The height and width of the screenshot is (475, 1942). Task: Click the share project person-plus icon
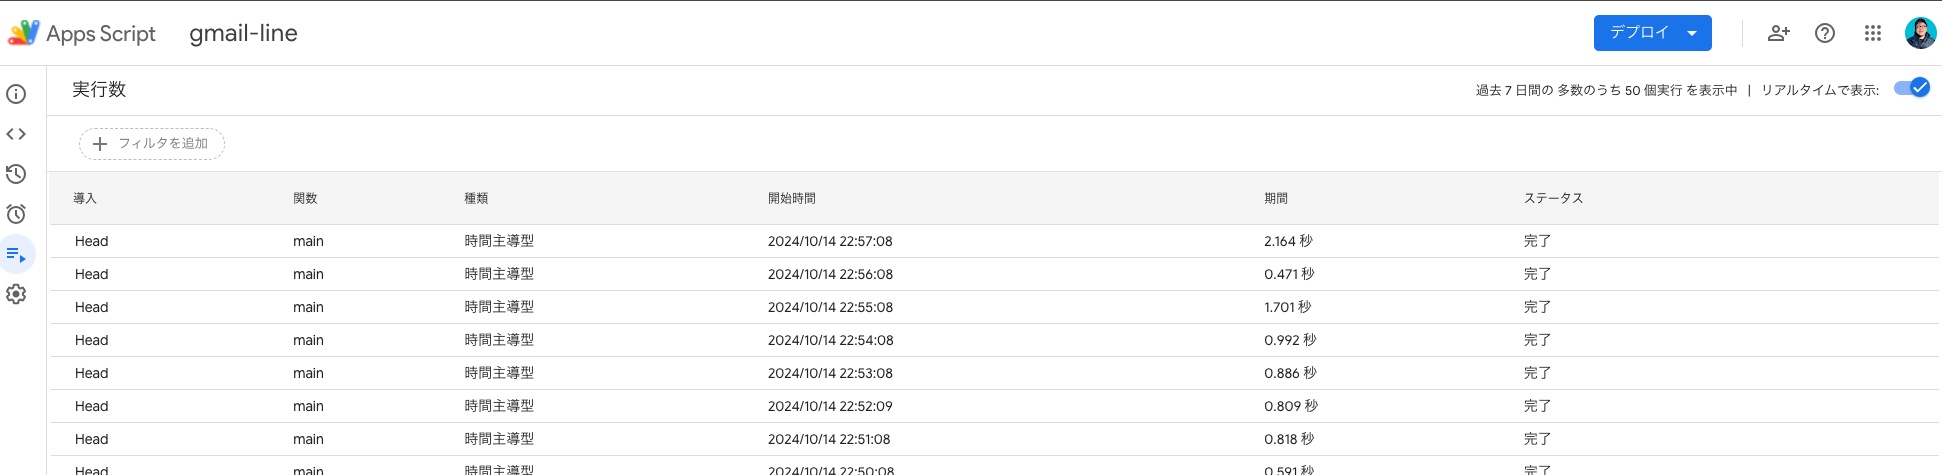pos(1778,33)
